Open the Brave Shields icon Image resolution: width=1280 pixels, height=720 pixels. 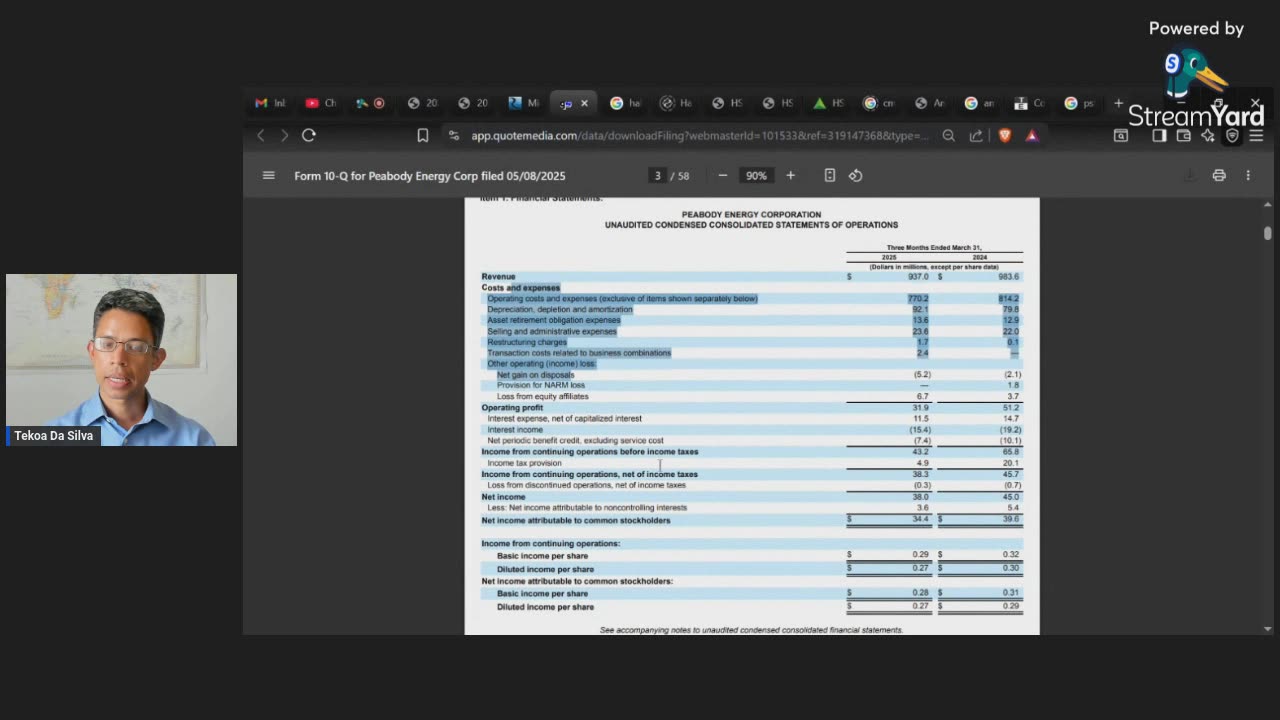click(1005, 135)
